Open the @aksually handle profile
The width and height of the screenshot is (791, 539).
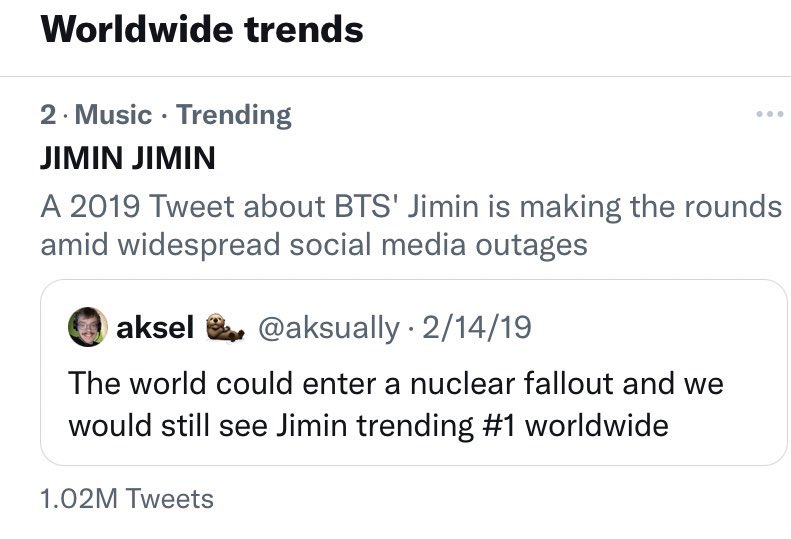click(328, 327)
